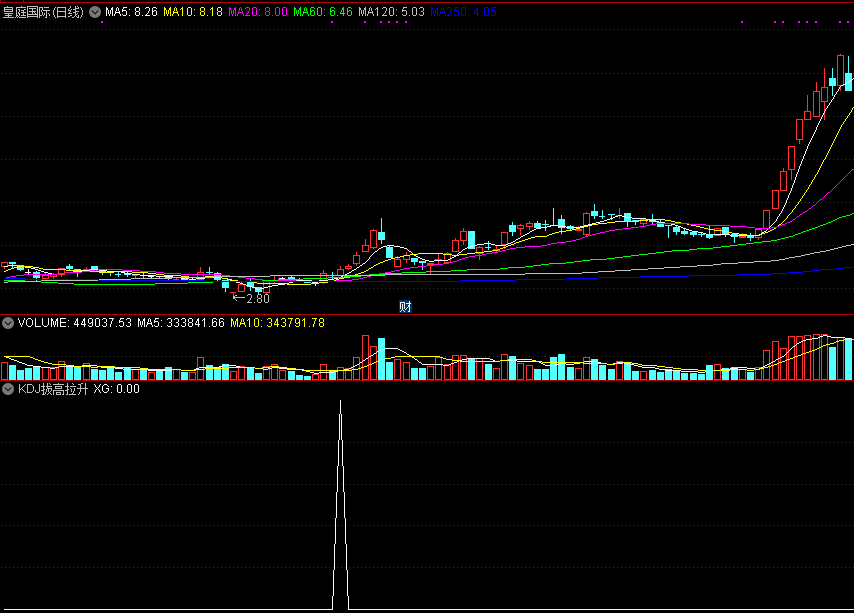Select the volume MA5: 333841.66 label
854x613 pixels.
181,323
